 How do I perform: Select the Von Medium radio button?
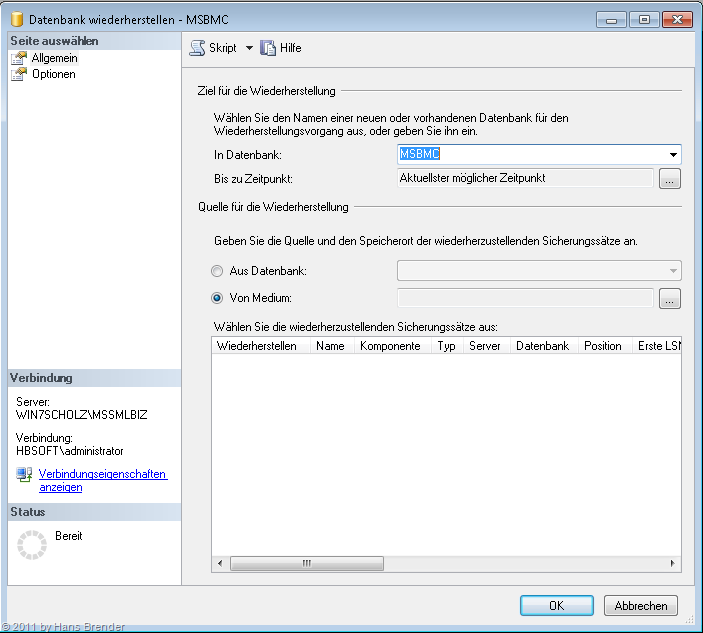pos(217,297)
